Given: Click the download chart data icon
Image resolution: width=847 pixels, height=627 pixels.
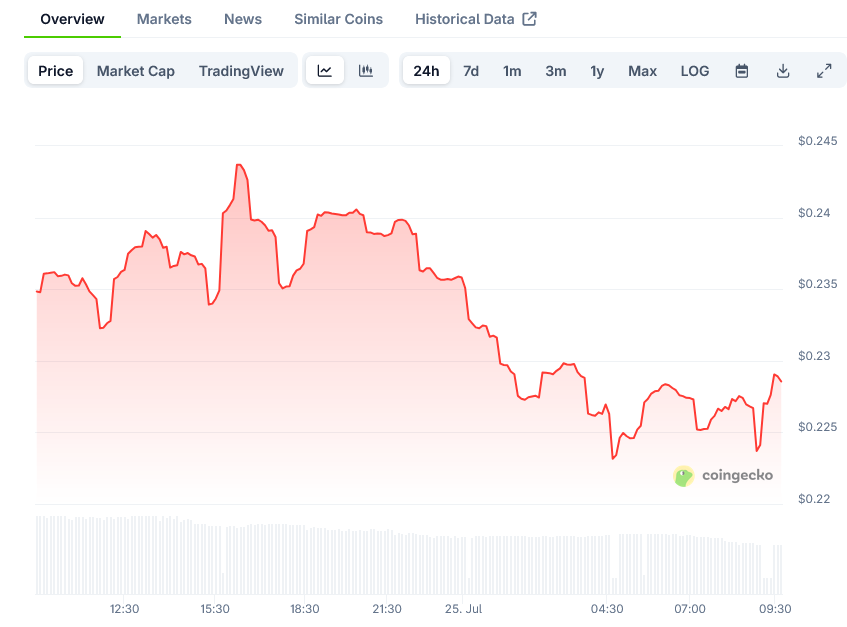Looking at the screenshot, I should tap(783, 71).
